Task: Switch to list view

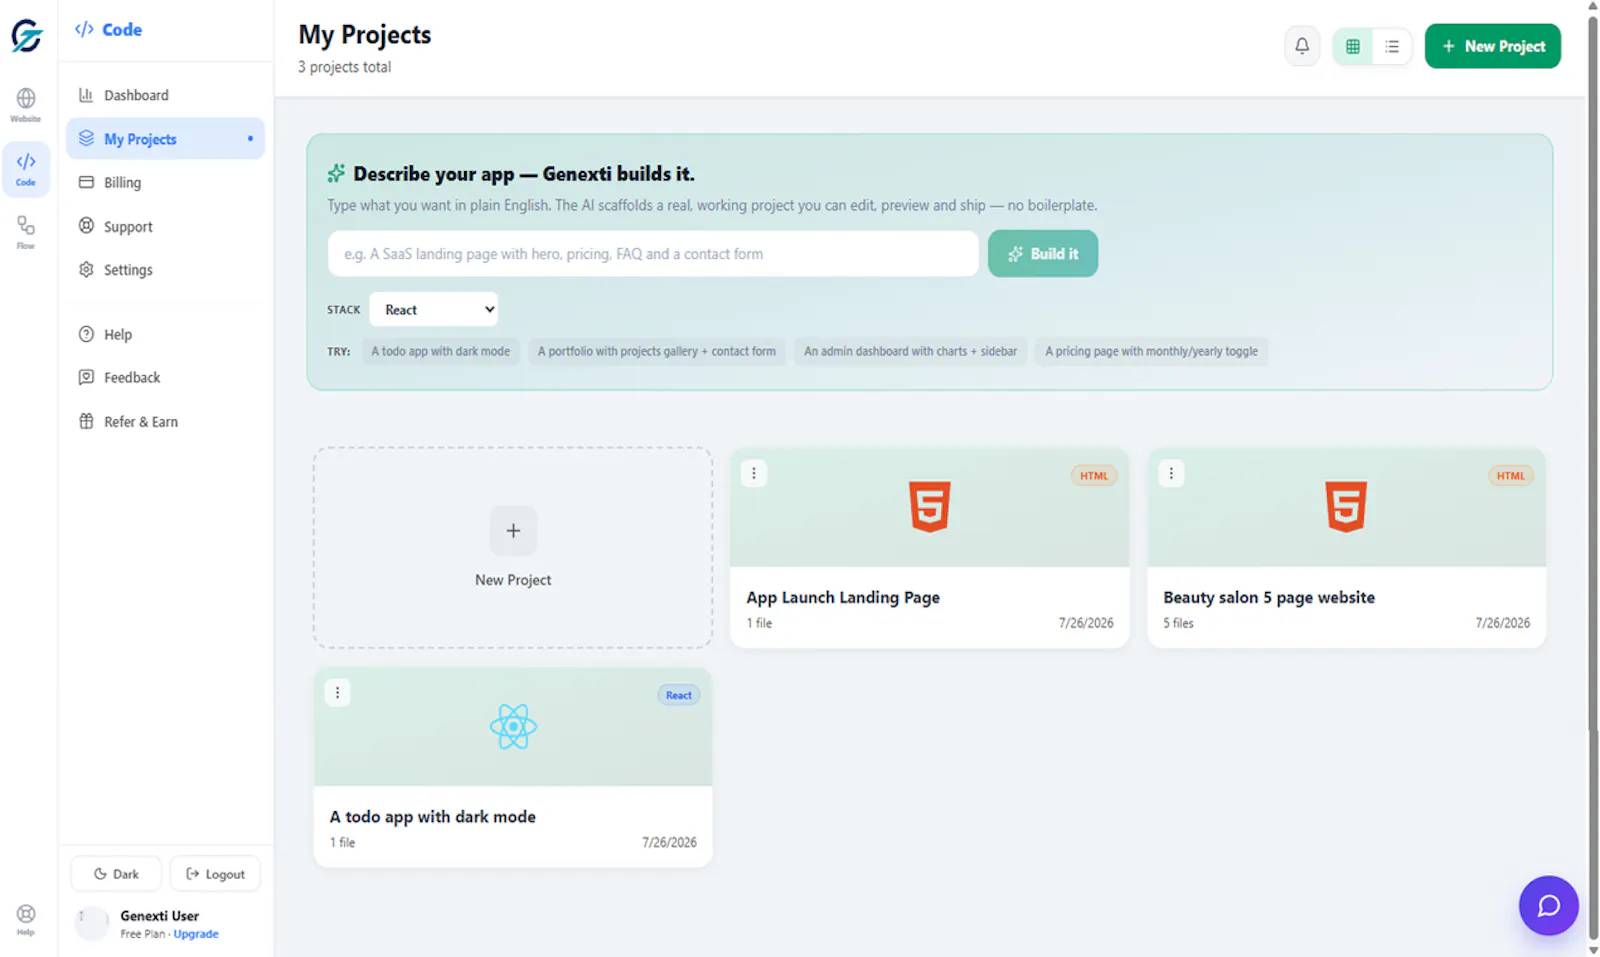Action: [1392, 46]
